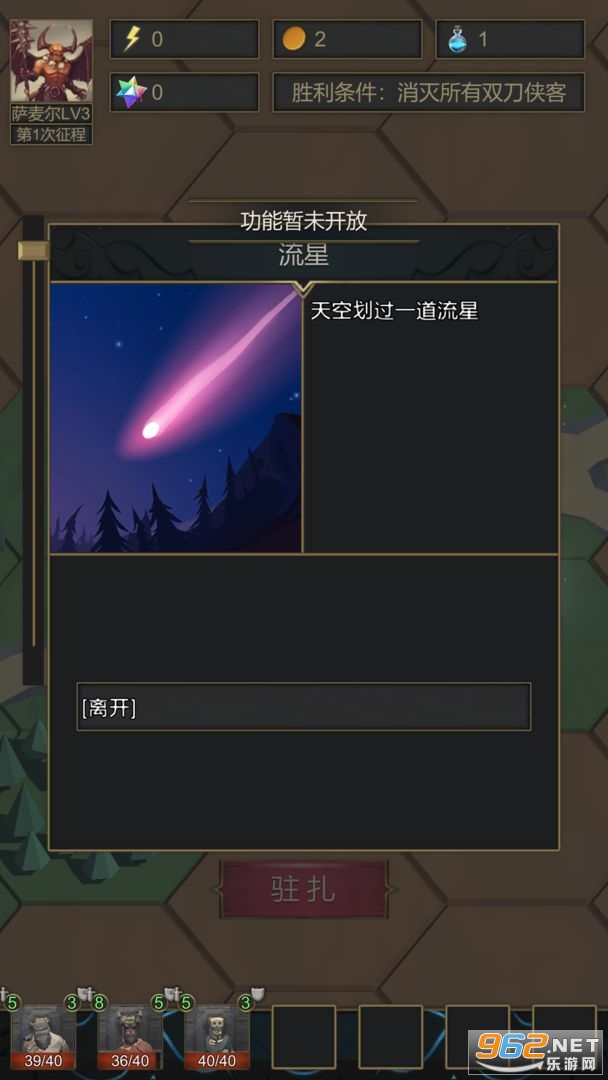608x1080 pixels.
Task: Tap the shield icon above third unit
Action: pyautogui.click(x=258, y=993)
